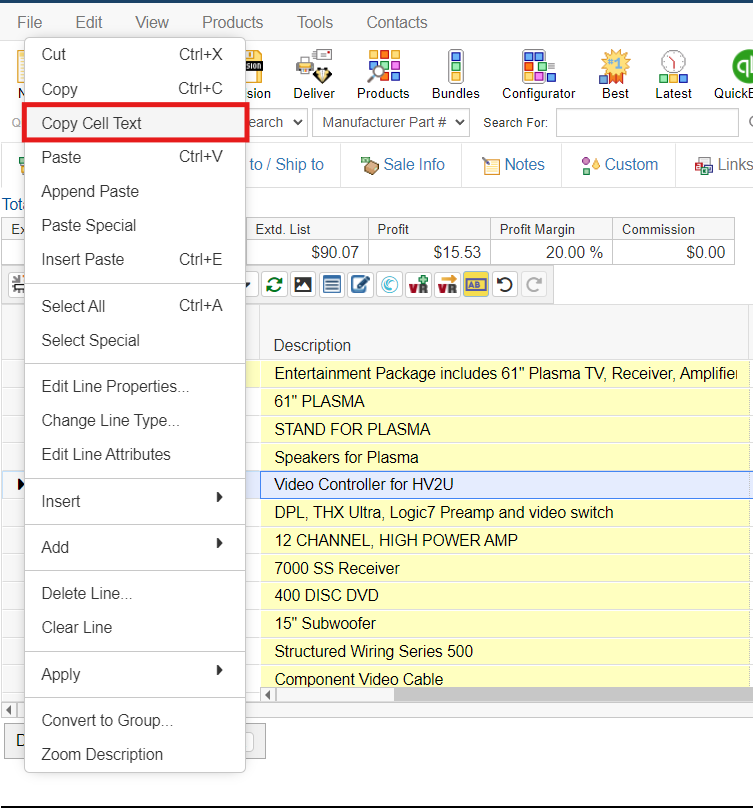Viewport: 753px width, 808px height.
Task: Click the Deliver toolbar icon
Action: [313, 75]
